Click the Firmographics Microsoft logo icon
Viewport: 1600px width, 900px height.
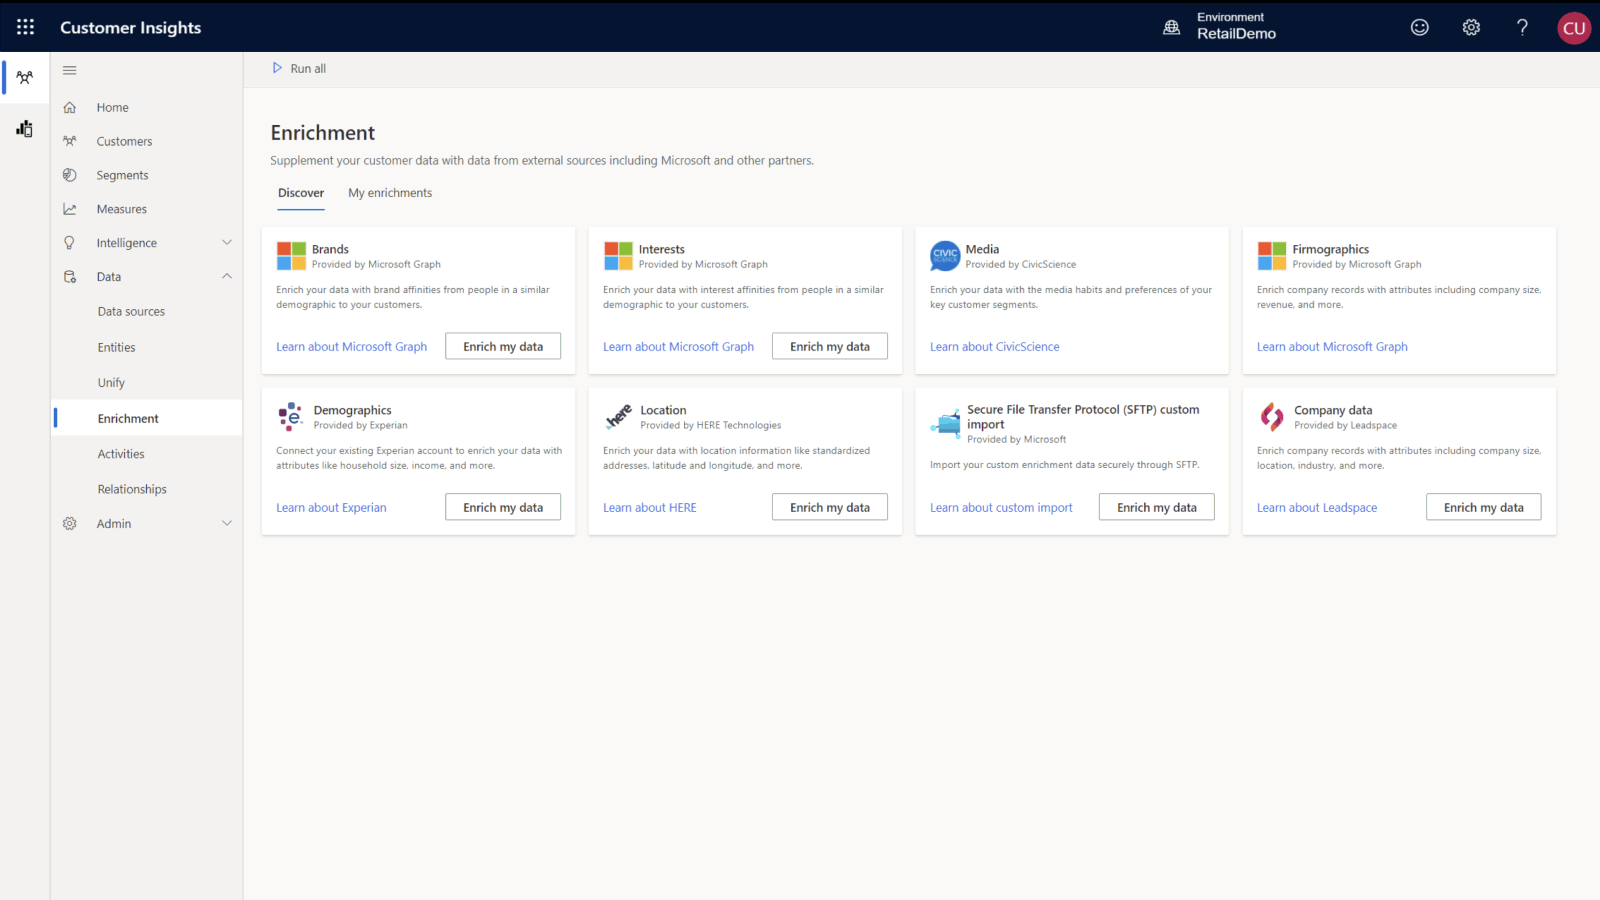tap(1272, 256)
